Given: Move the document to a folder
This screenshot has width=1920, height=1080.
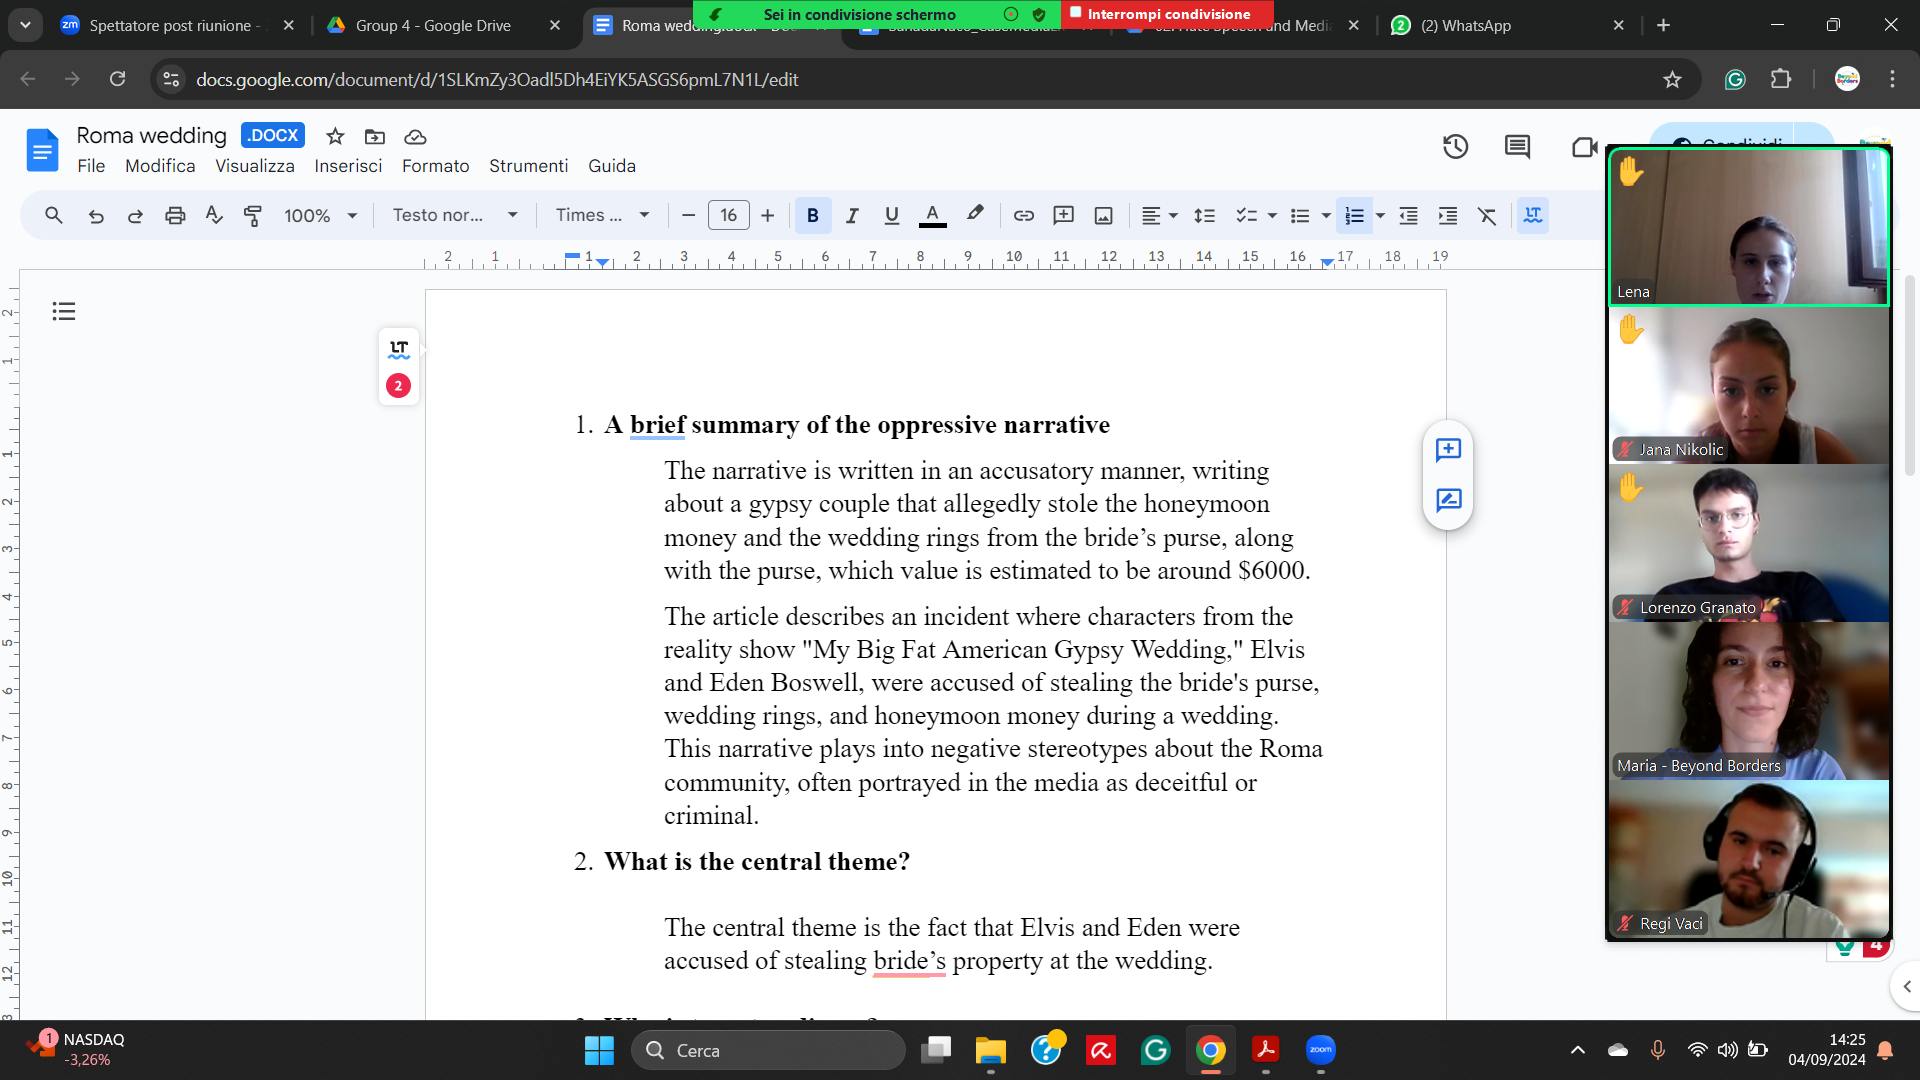Looking at the screenshot, I should pos(375,136).
